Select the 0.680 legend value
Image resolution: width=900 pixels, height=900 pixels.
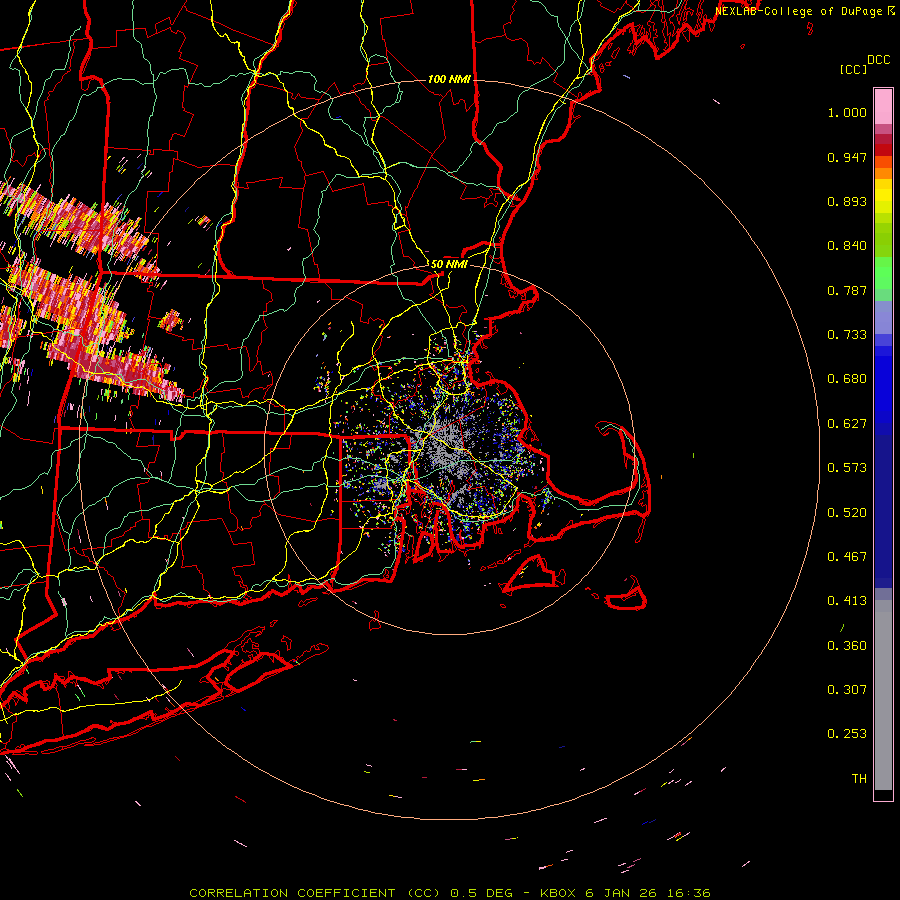pyautogui.click(x=847, y=379)
